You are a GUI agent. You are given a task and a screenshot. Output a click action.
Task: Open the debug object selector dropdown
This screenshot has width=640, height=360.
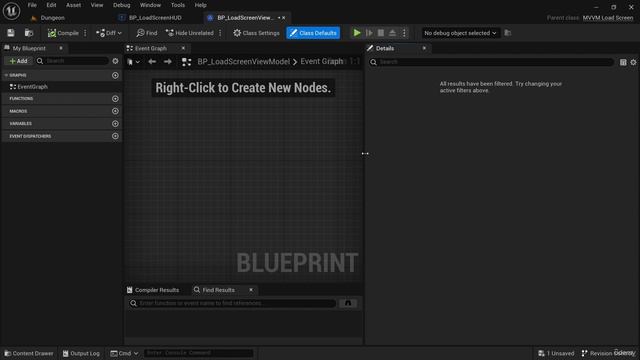click(x=460, y=33)
